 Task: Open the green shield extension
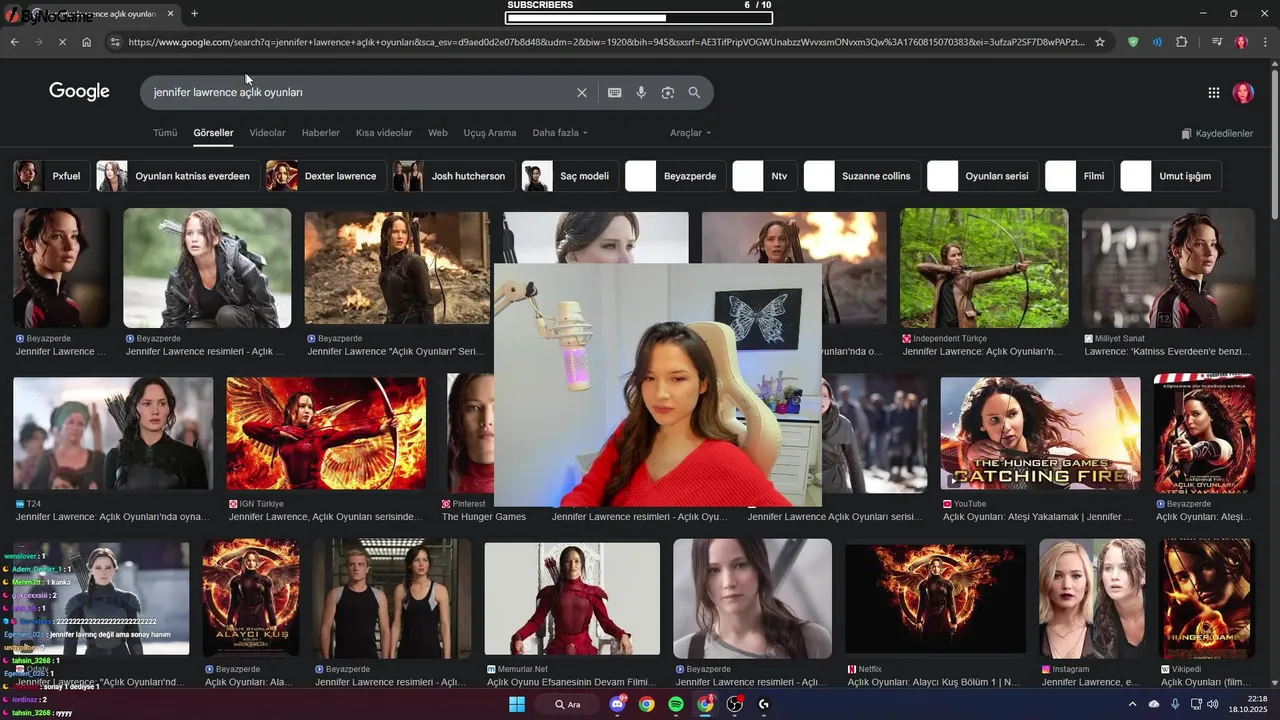coord(1133,42)
